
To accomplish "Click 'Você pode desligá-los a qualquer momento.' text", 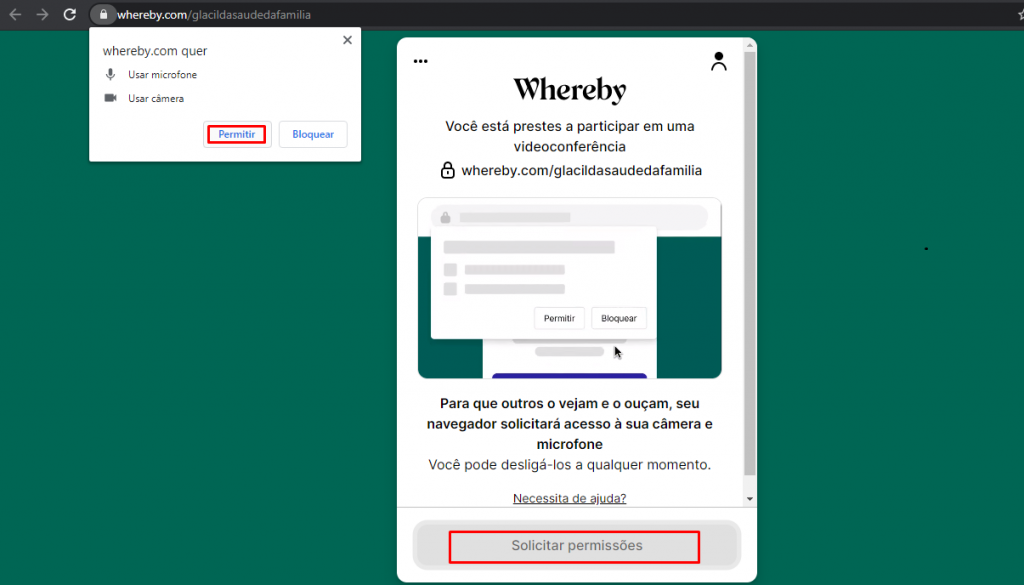I will click(569, 465).
